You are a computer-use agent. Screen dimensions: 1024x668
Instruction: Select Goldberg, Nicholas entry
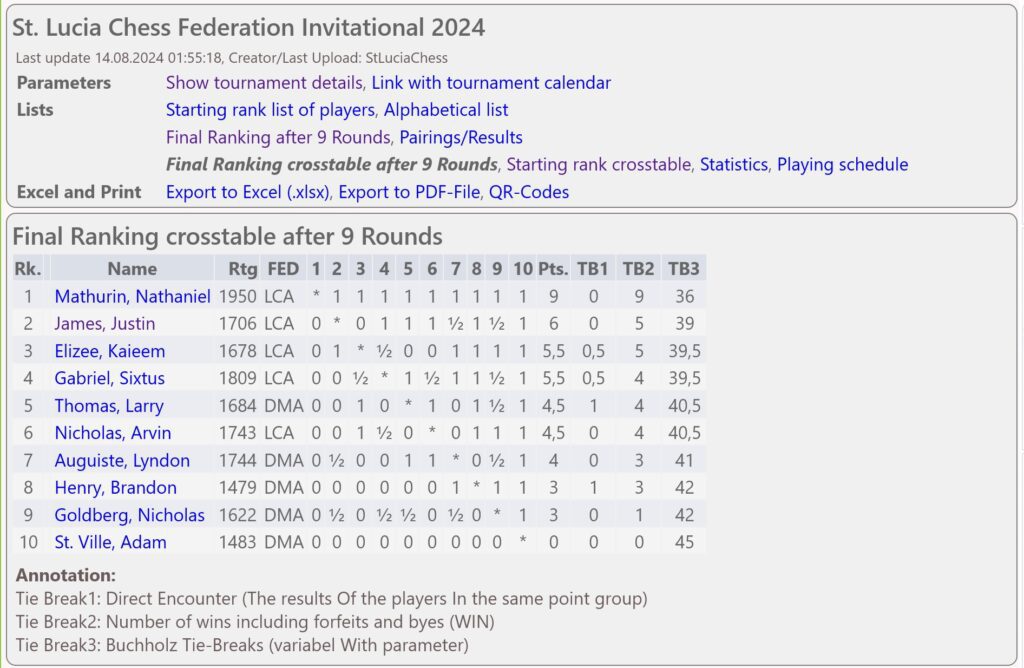129,515
